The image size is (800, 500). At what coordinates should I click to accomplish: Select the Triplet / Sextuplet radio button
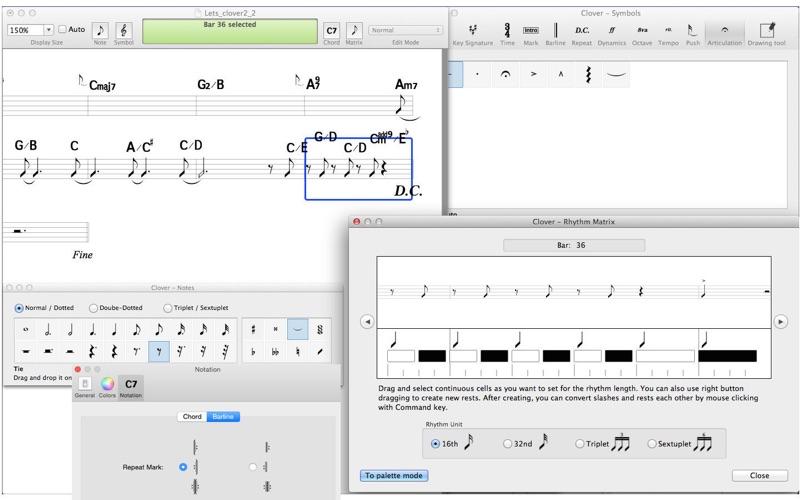[167, 308]
